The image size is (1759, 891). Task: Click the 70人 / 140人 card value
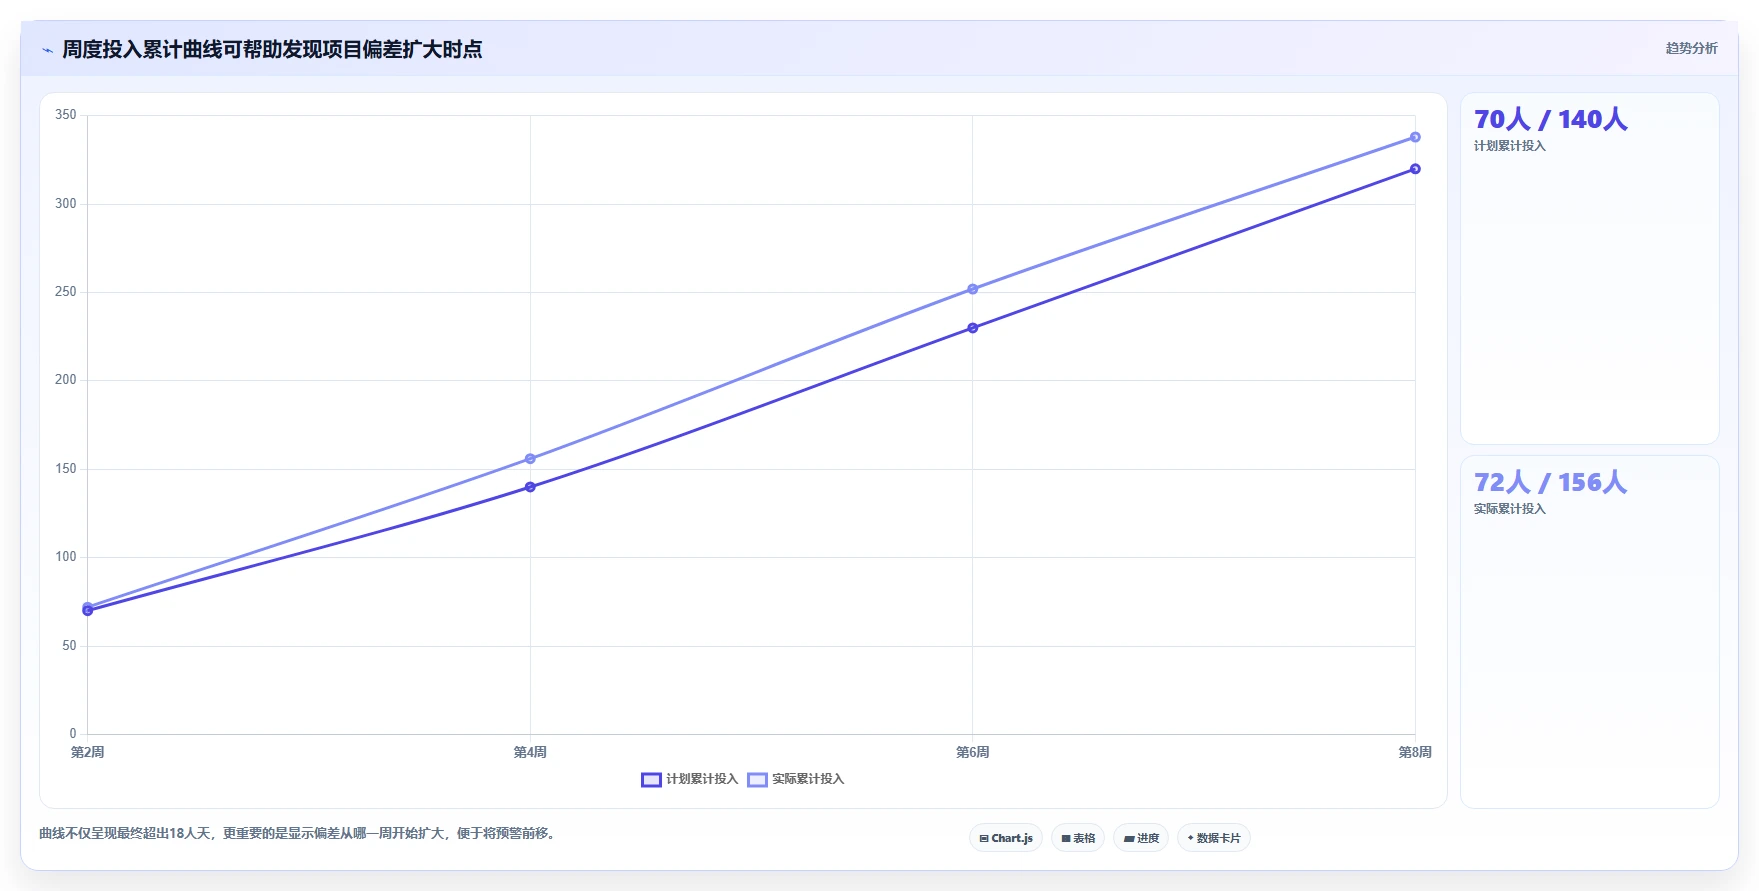coord(1551,120)
